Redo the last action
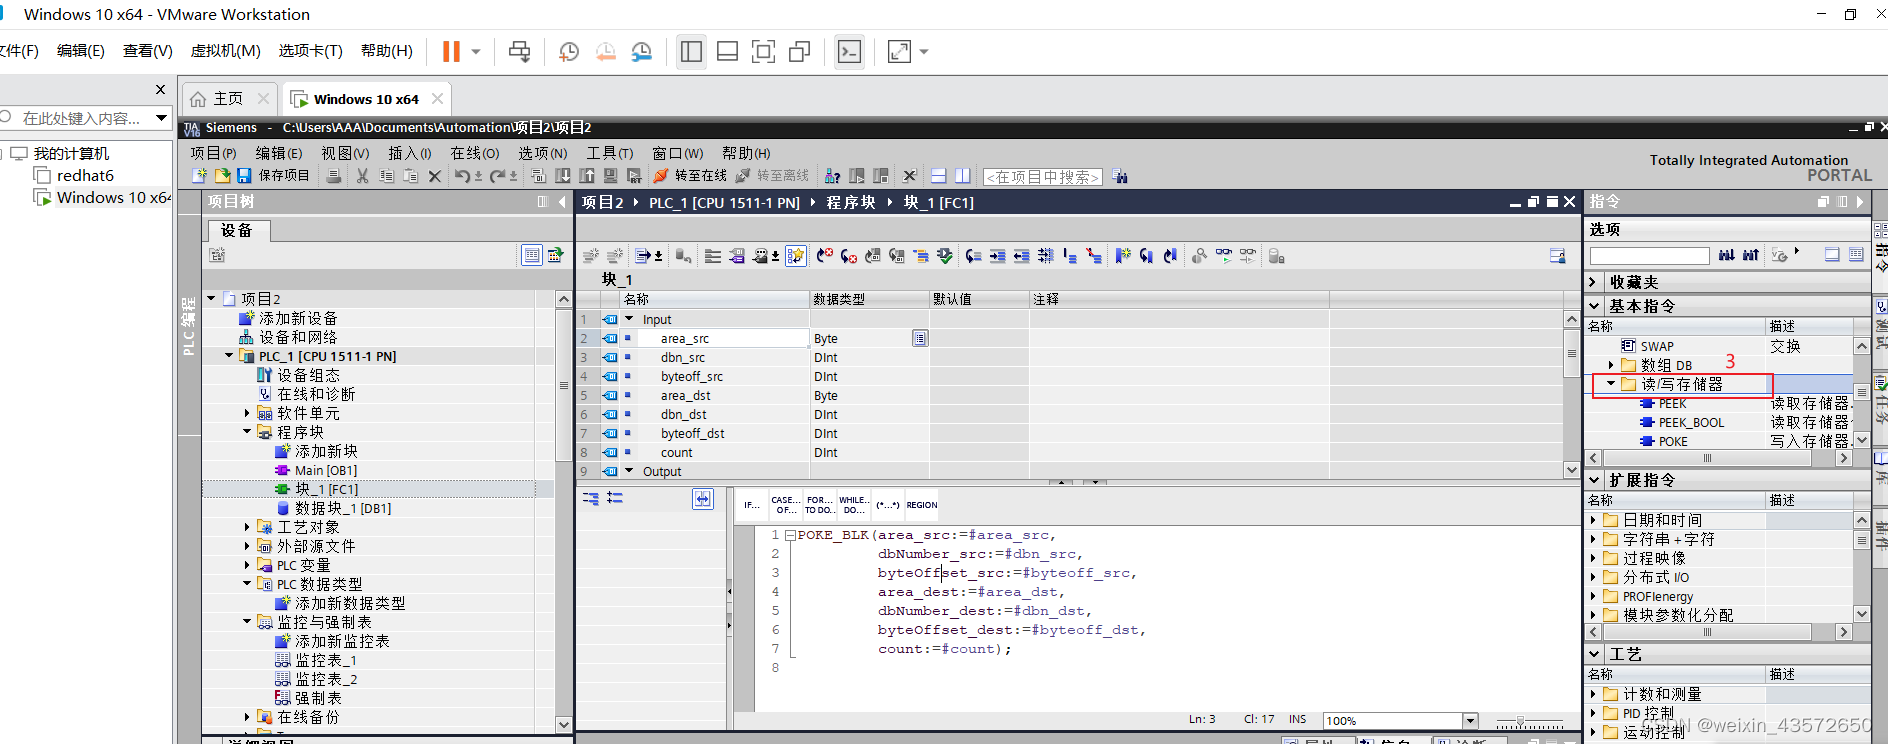 (x=497, y=176)
